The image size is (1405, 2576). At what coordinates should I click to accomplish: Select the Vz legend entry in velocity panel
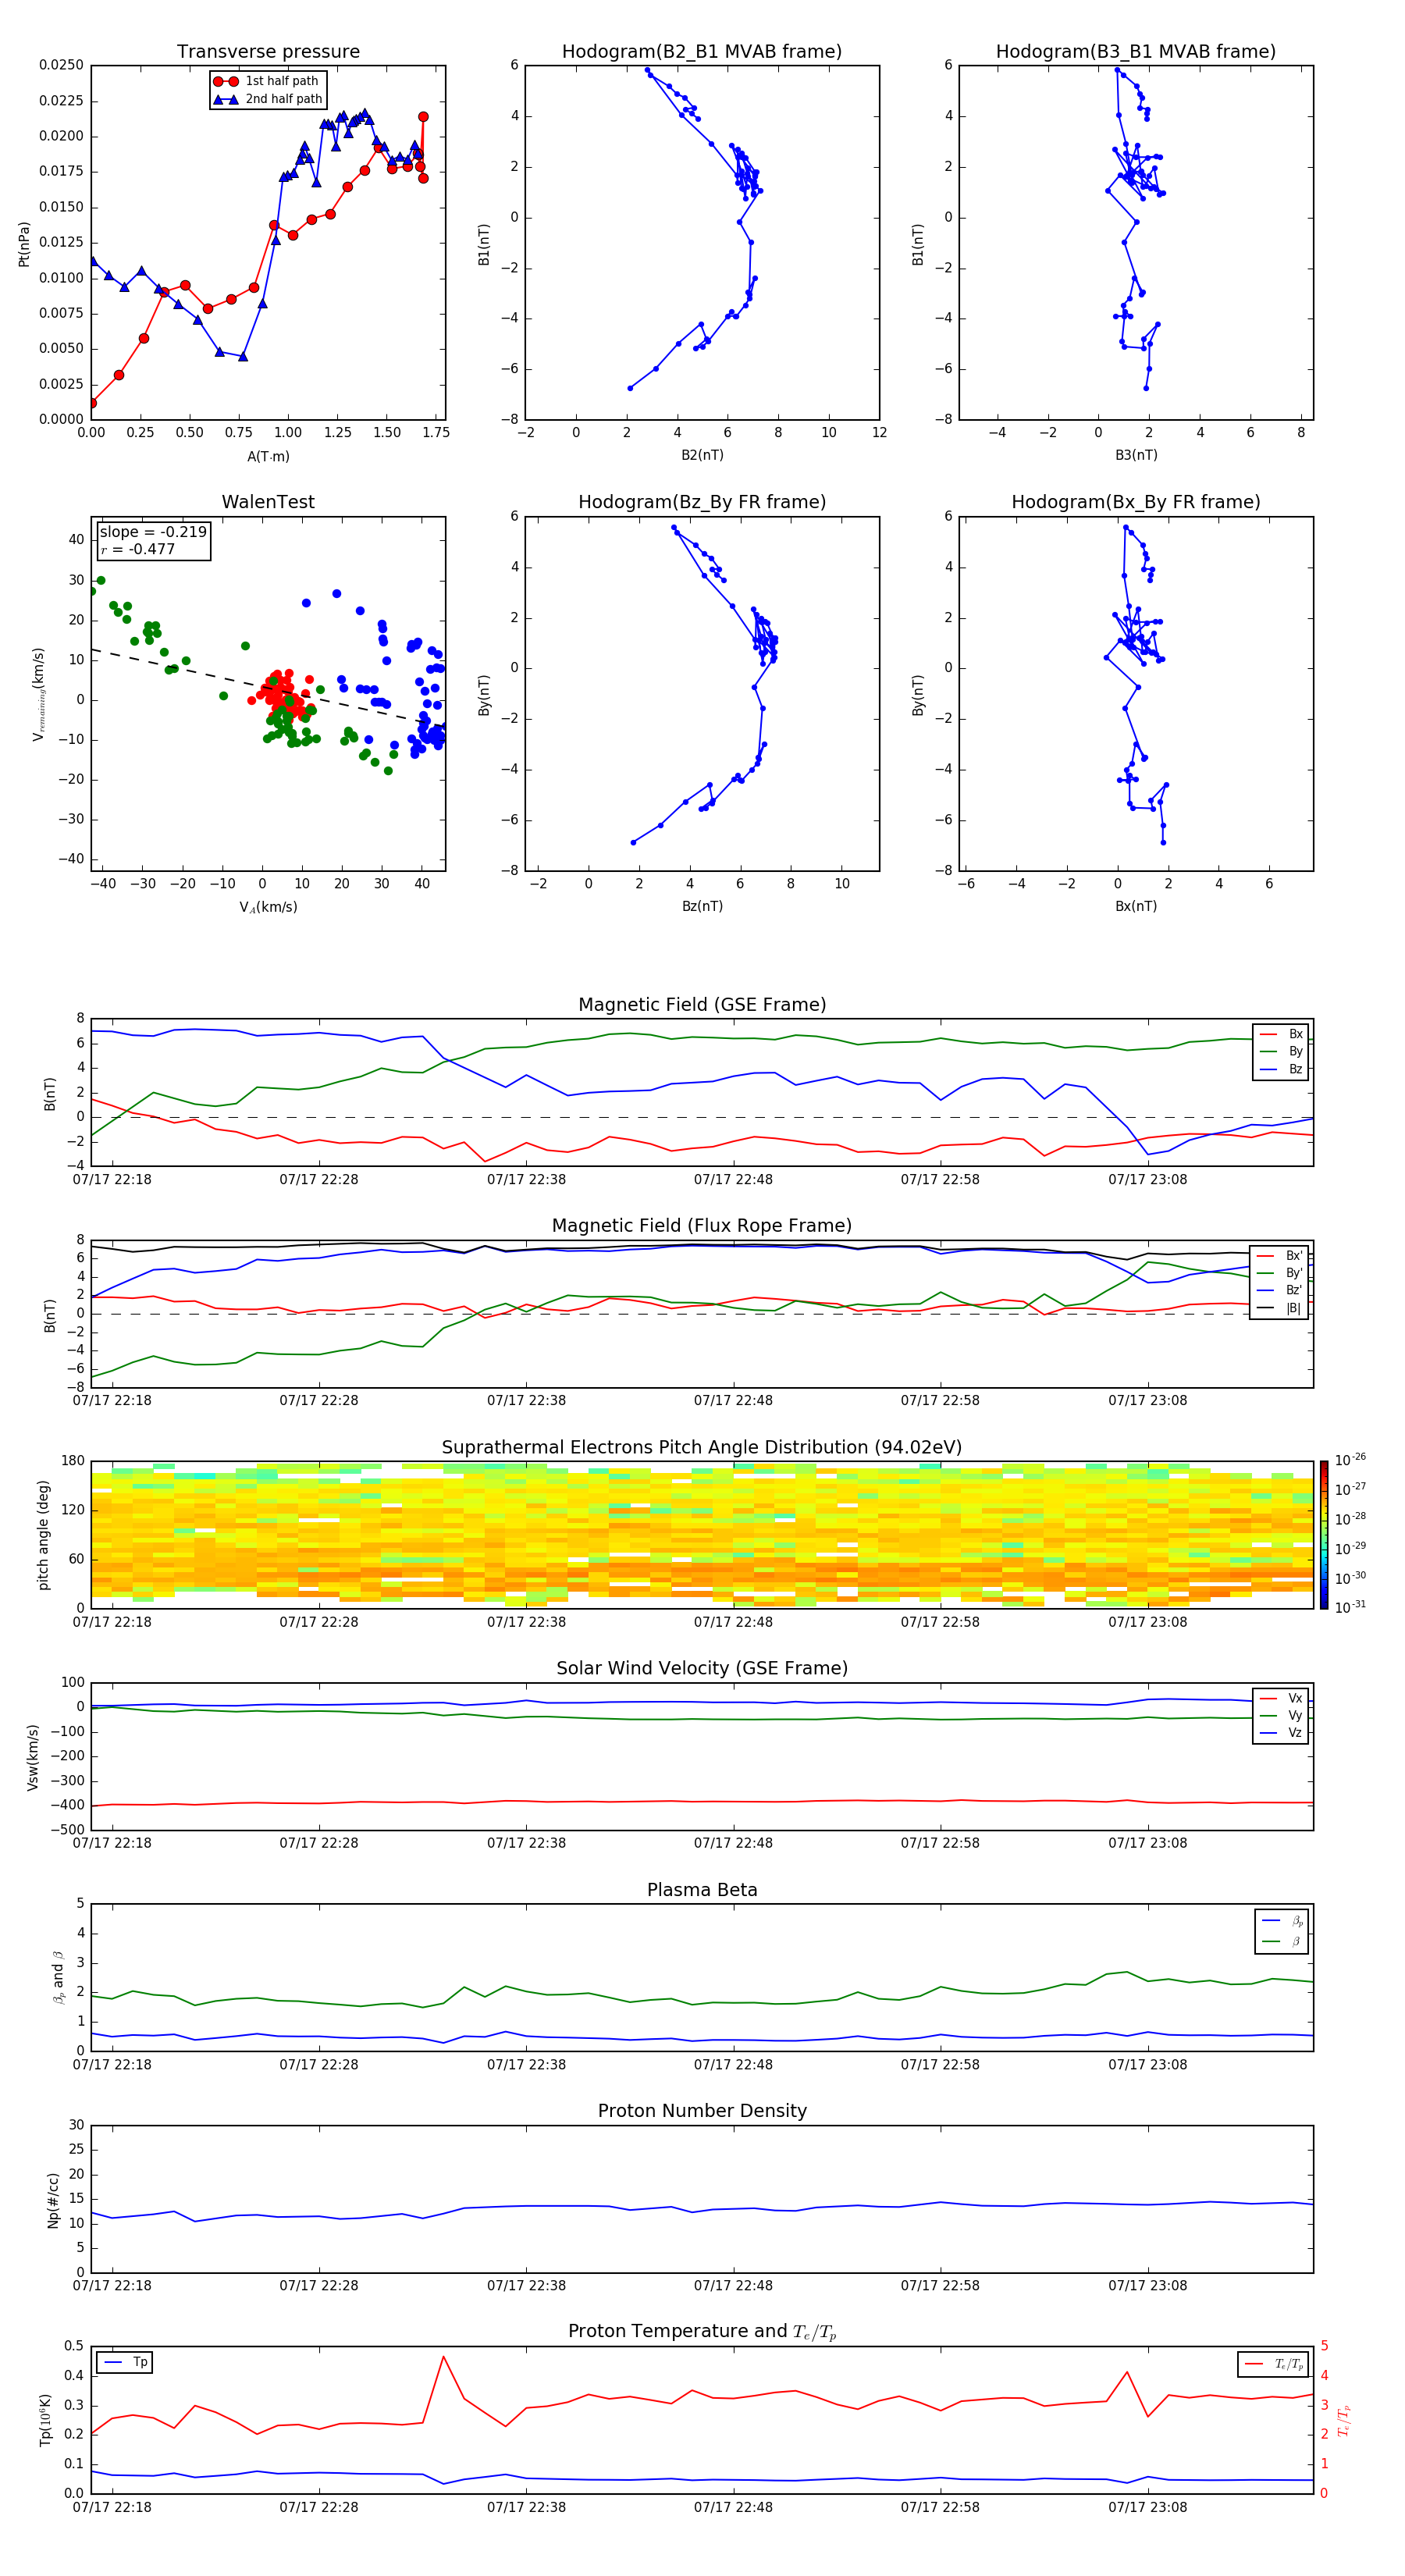(1281, 1733)
